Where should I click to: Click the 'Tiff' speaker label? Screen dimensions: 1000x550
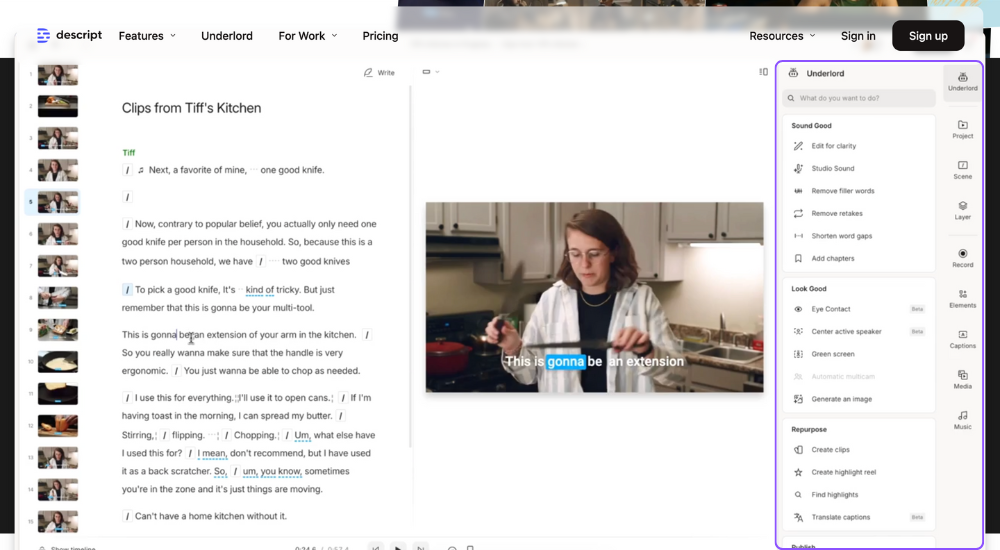pos(128,152)
